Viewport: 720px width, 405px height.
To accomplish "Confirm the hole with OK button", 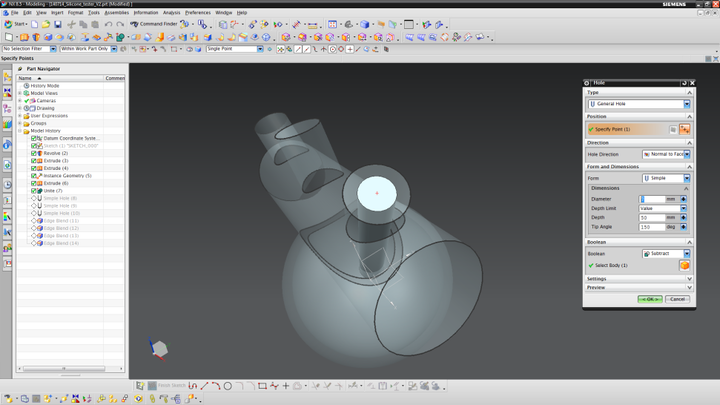I will (650, 299).
